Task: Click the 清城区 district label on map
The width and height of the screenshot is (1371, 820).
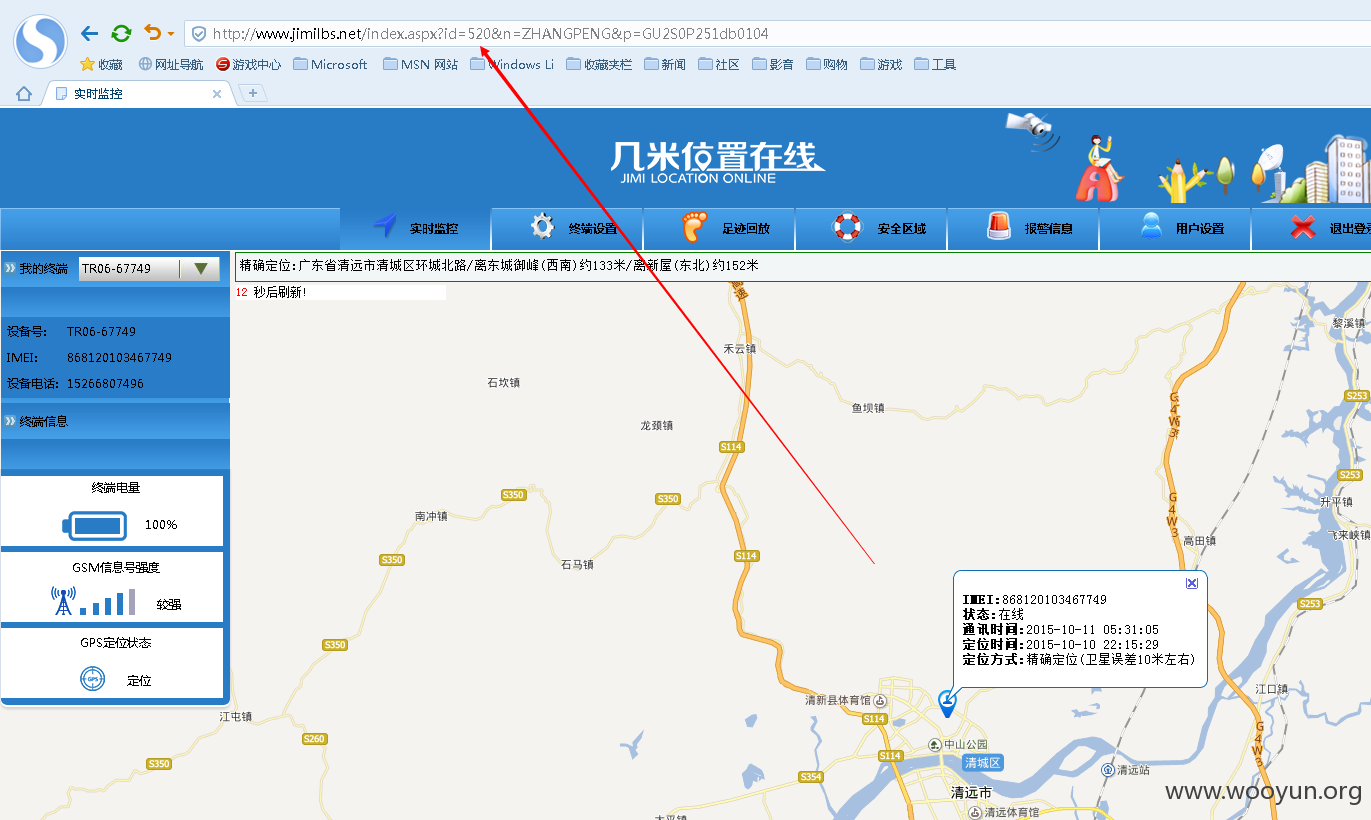Action: [x=982, y=763]
